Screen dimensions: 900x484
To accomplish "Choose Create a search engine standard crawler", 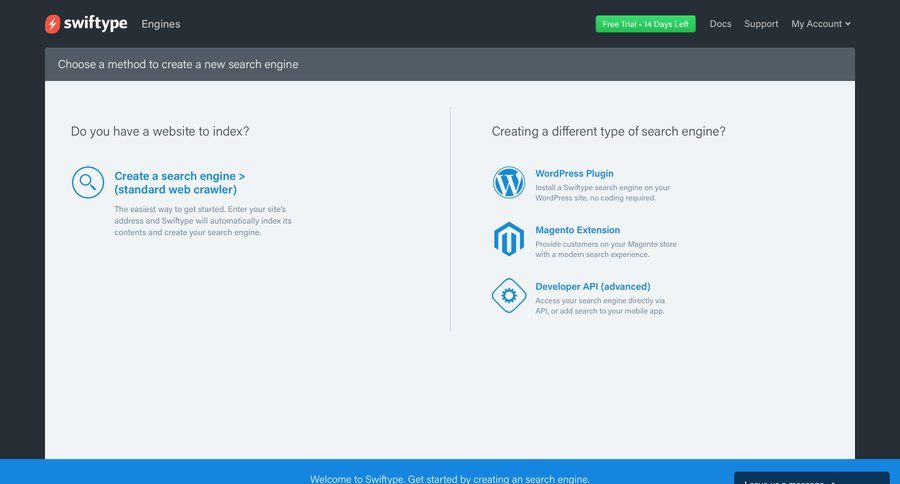I will pyautogui.click(x=180, y=183).
